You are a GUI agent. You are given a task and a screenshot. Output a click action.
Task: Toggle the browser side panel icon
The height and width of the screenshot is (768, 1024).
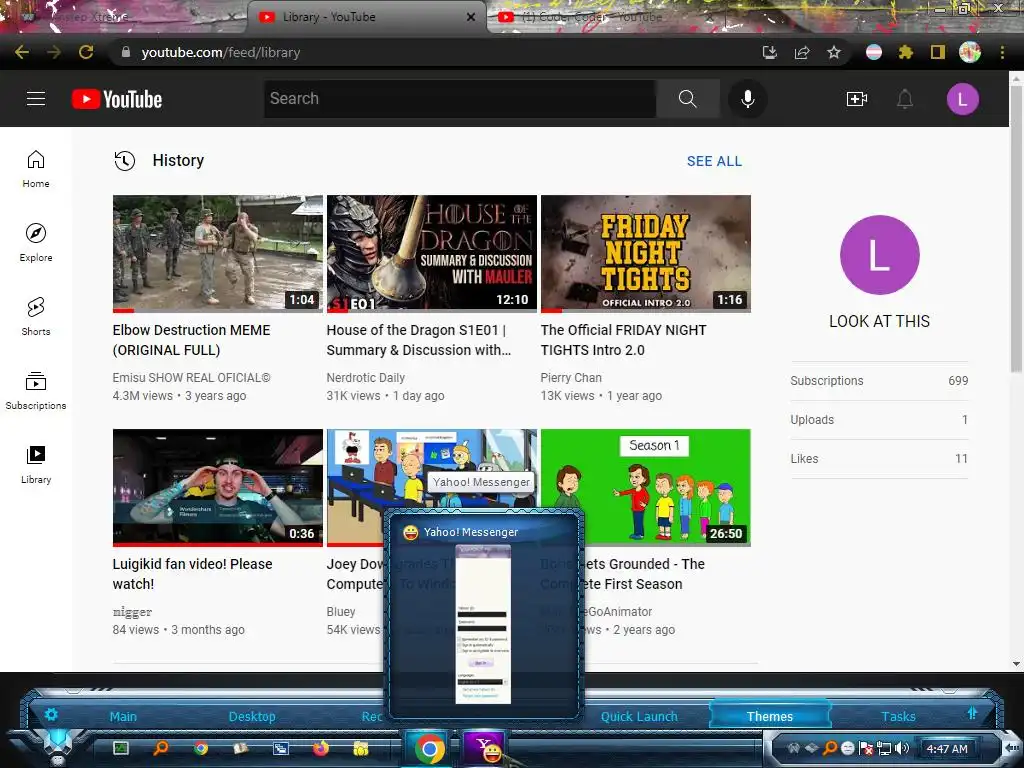(x=938, y=52)
